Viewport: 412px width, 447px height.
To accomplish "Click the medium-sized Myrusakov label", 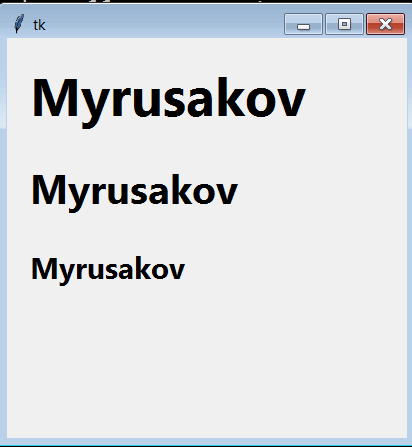I will pos(134,193).
